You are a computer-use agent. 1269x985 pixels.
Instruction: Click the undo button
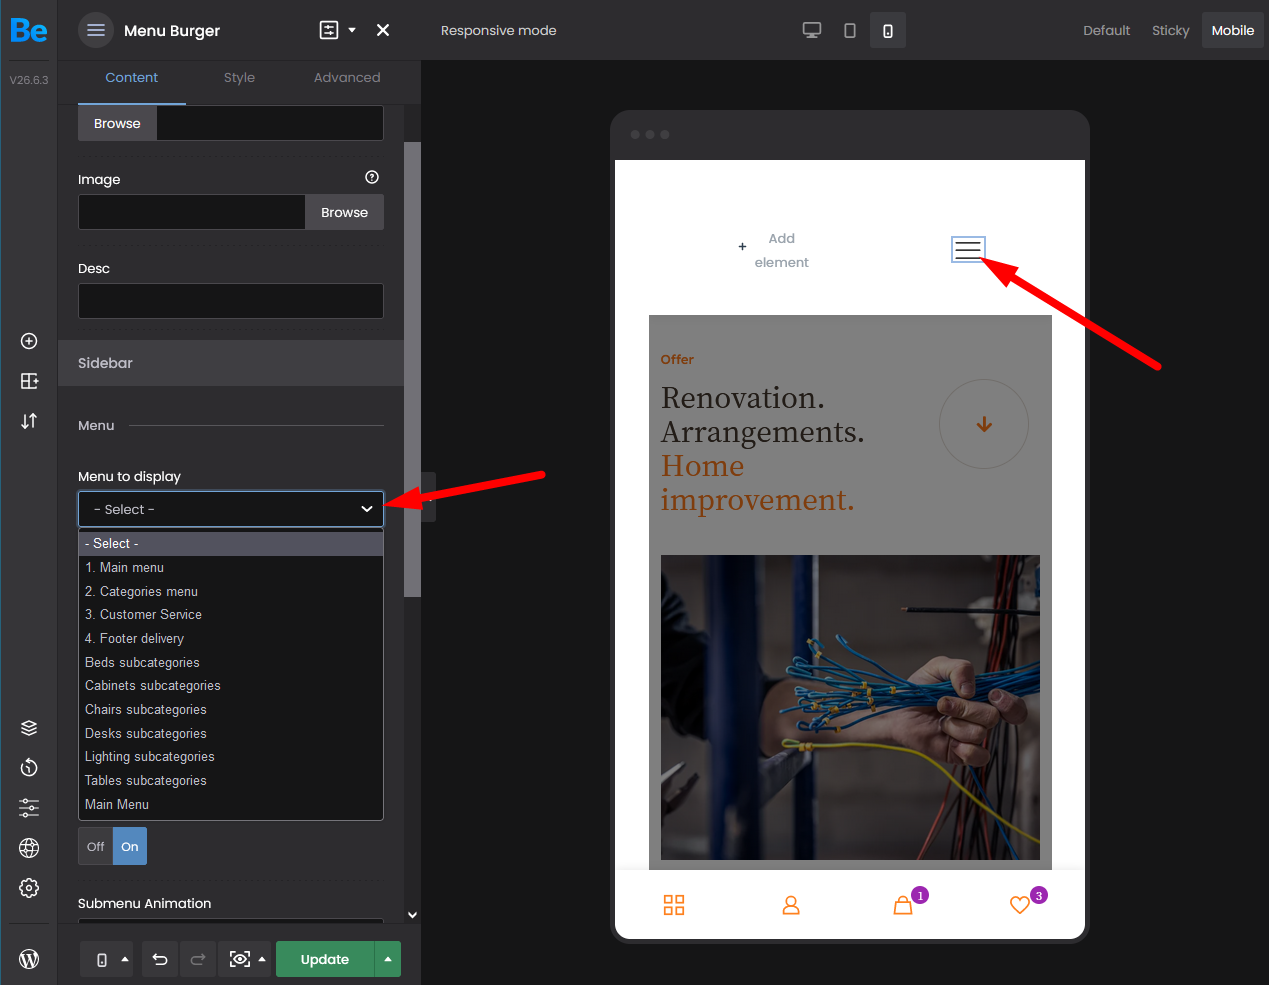[x=160, y=959]
